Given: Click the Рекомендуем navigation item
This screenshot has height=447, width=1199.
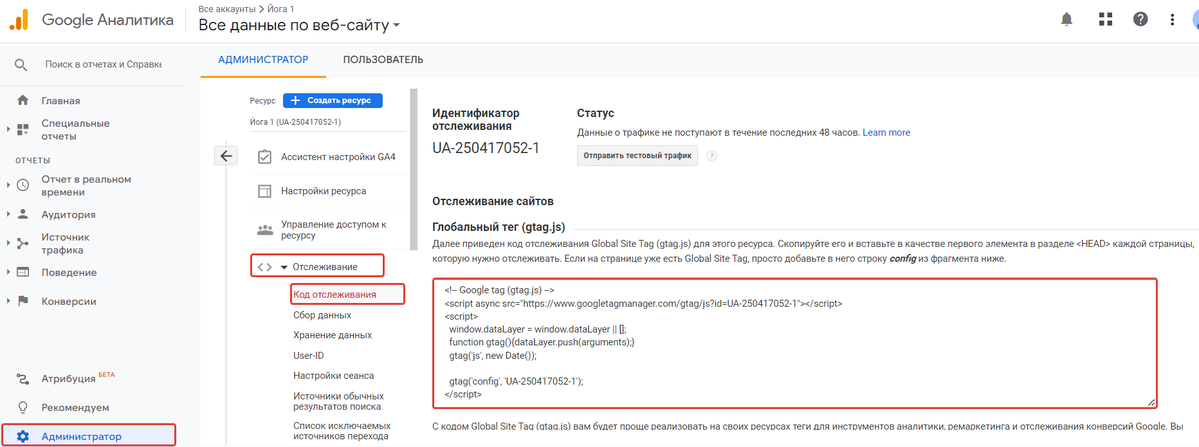Looking at the screenshot, I should pyautogui.click(x=75, y=407).
